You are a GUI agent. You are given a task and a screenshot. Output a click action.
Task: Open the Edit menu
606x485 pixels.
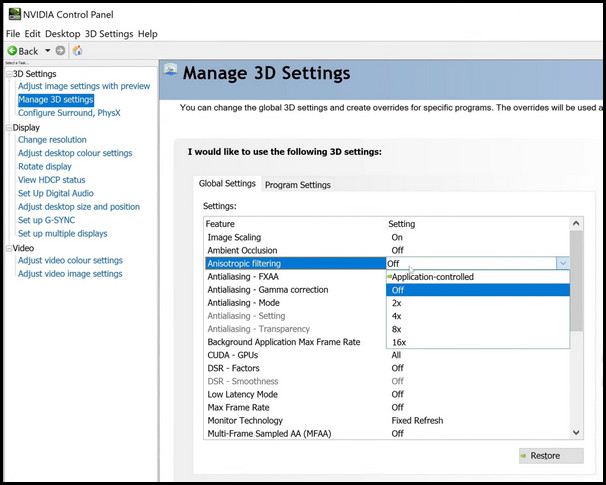[32, 34]
